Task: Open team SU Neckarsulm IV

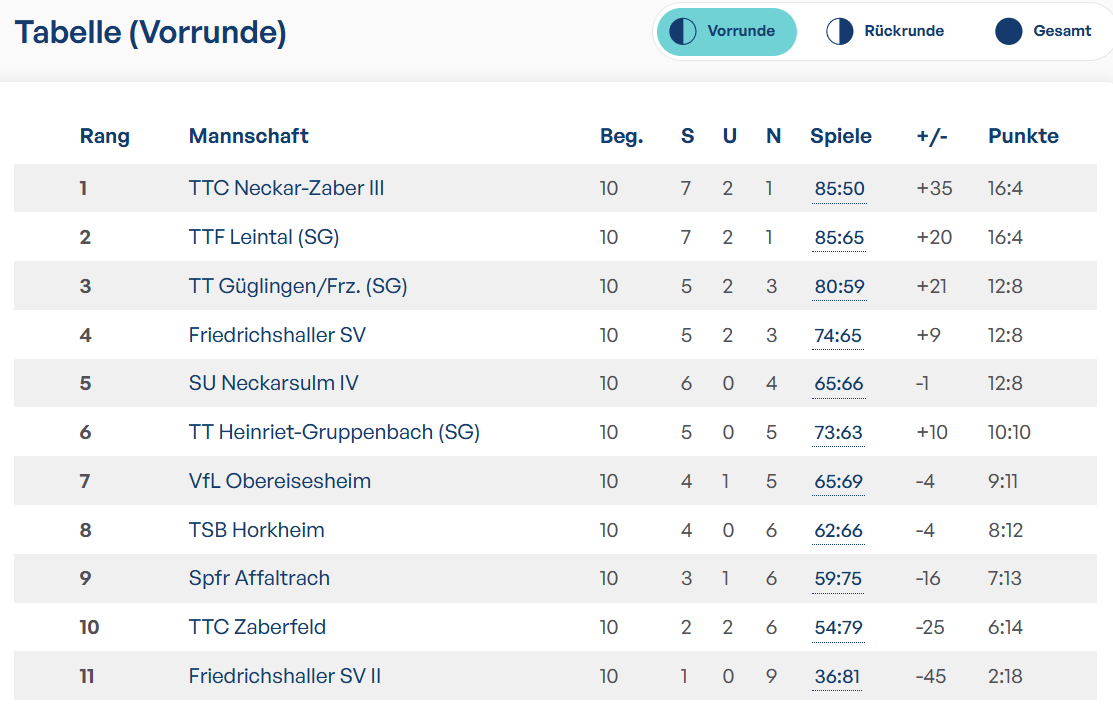Action: pos(273,383)
